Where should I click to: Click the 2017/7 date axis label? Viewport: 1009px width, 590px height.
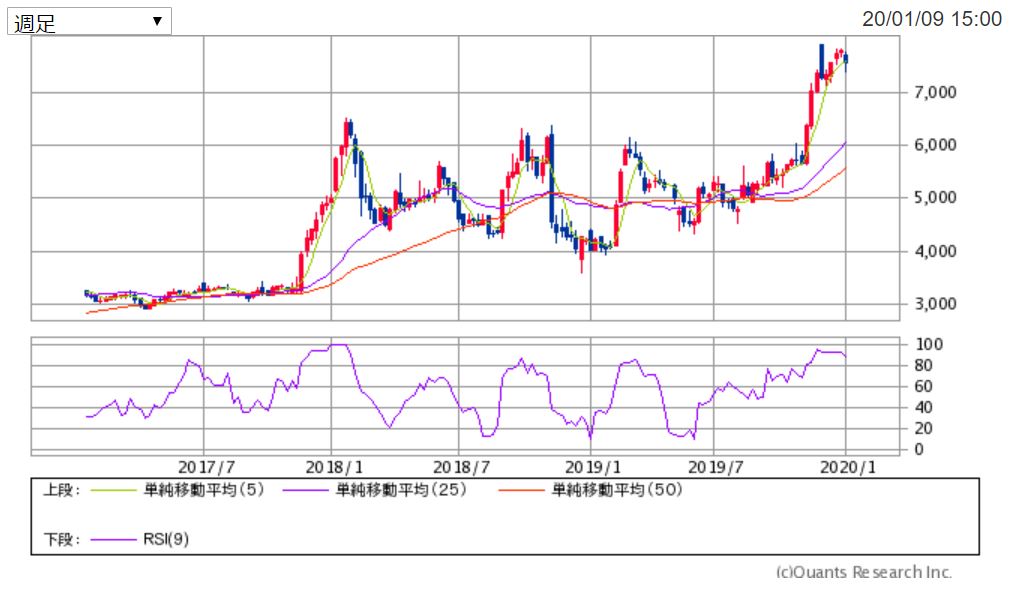coord(206,467)
